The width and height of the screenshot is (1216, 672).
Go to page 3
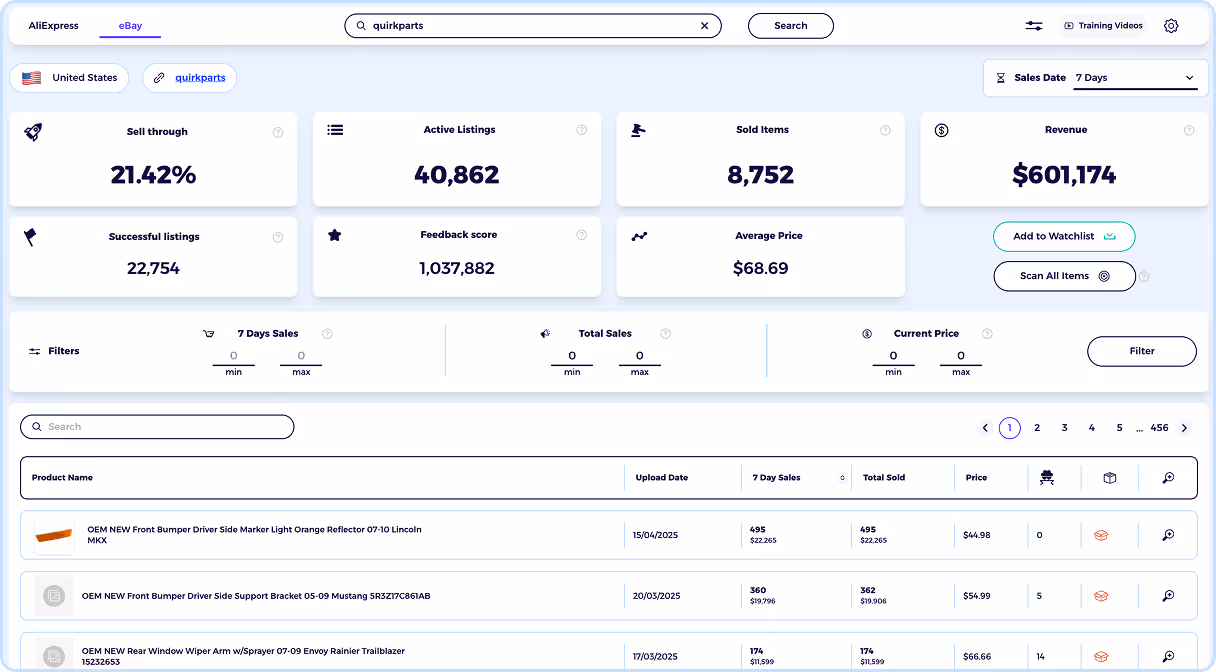click(1065, 428)
